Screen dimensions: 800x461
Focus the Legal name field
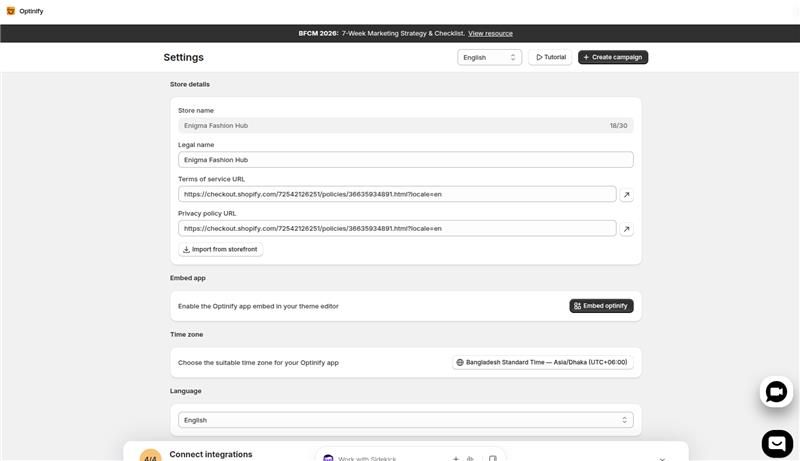(x=406, y=160)
